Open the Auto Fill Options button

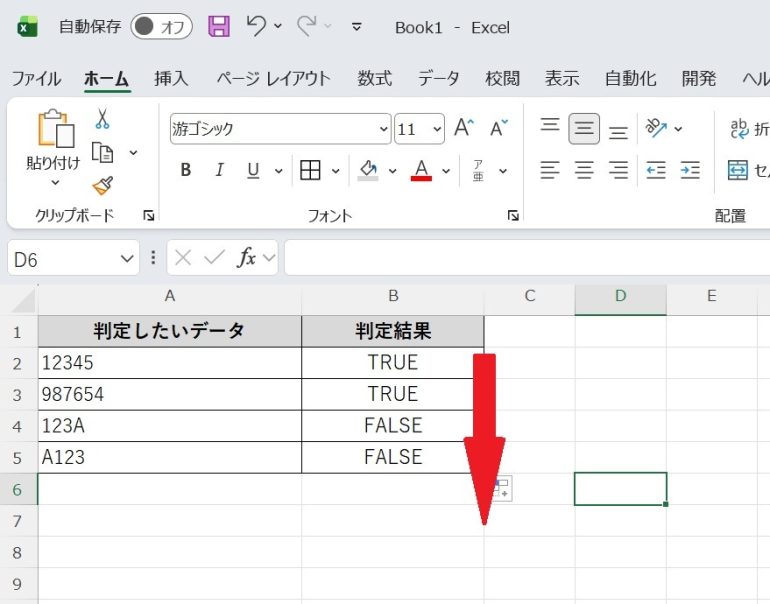502,488
